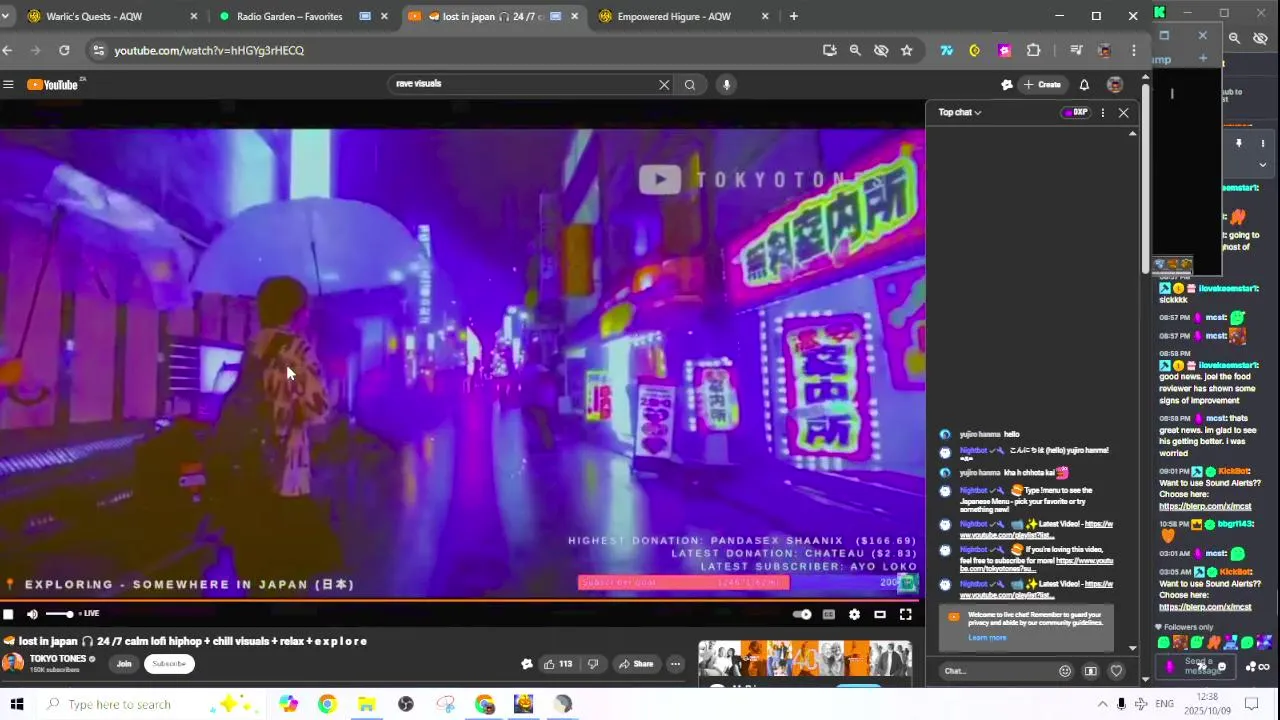Image resolution: width=1280 pixels, height=720 pixels.
Task: Go to YouTube home via logo
Action: tap(53, 85)
